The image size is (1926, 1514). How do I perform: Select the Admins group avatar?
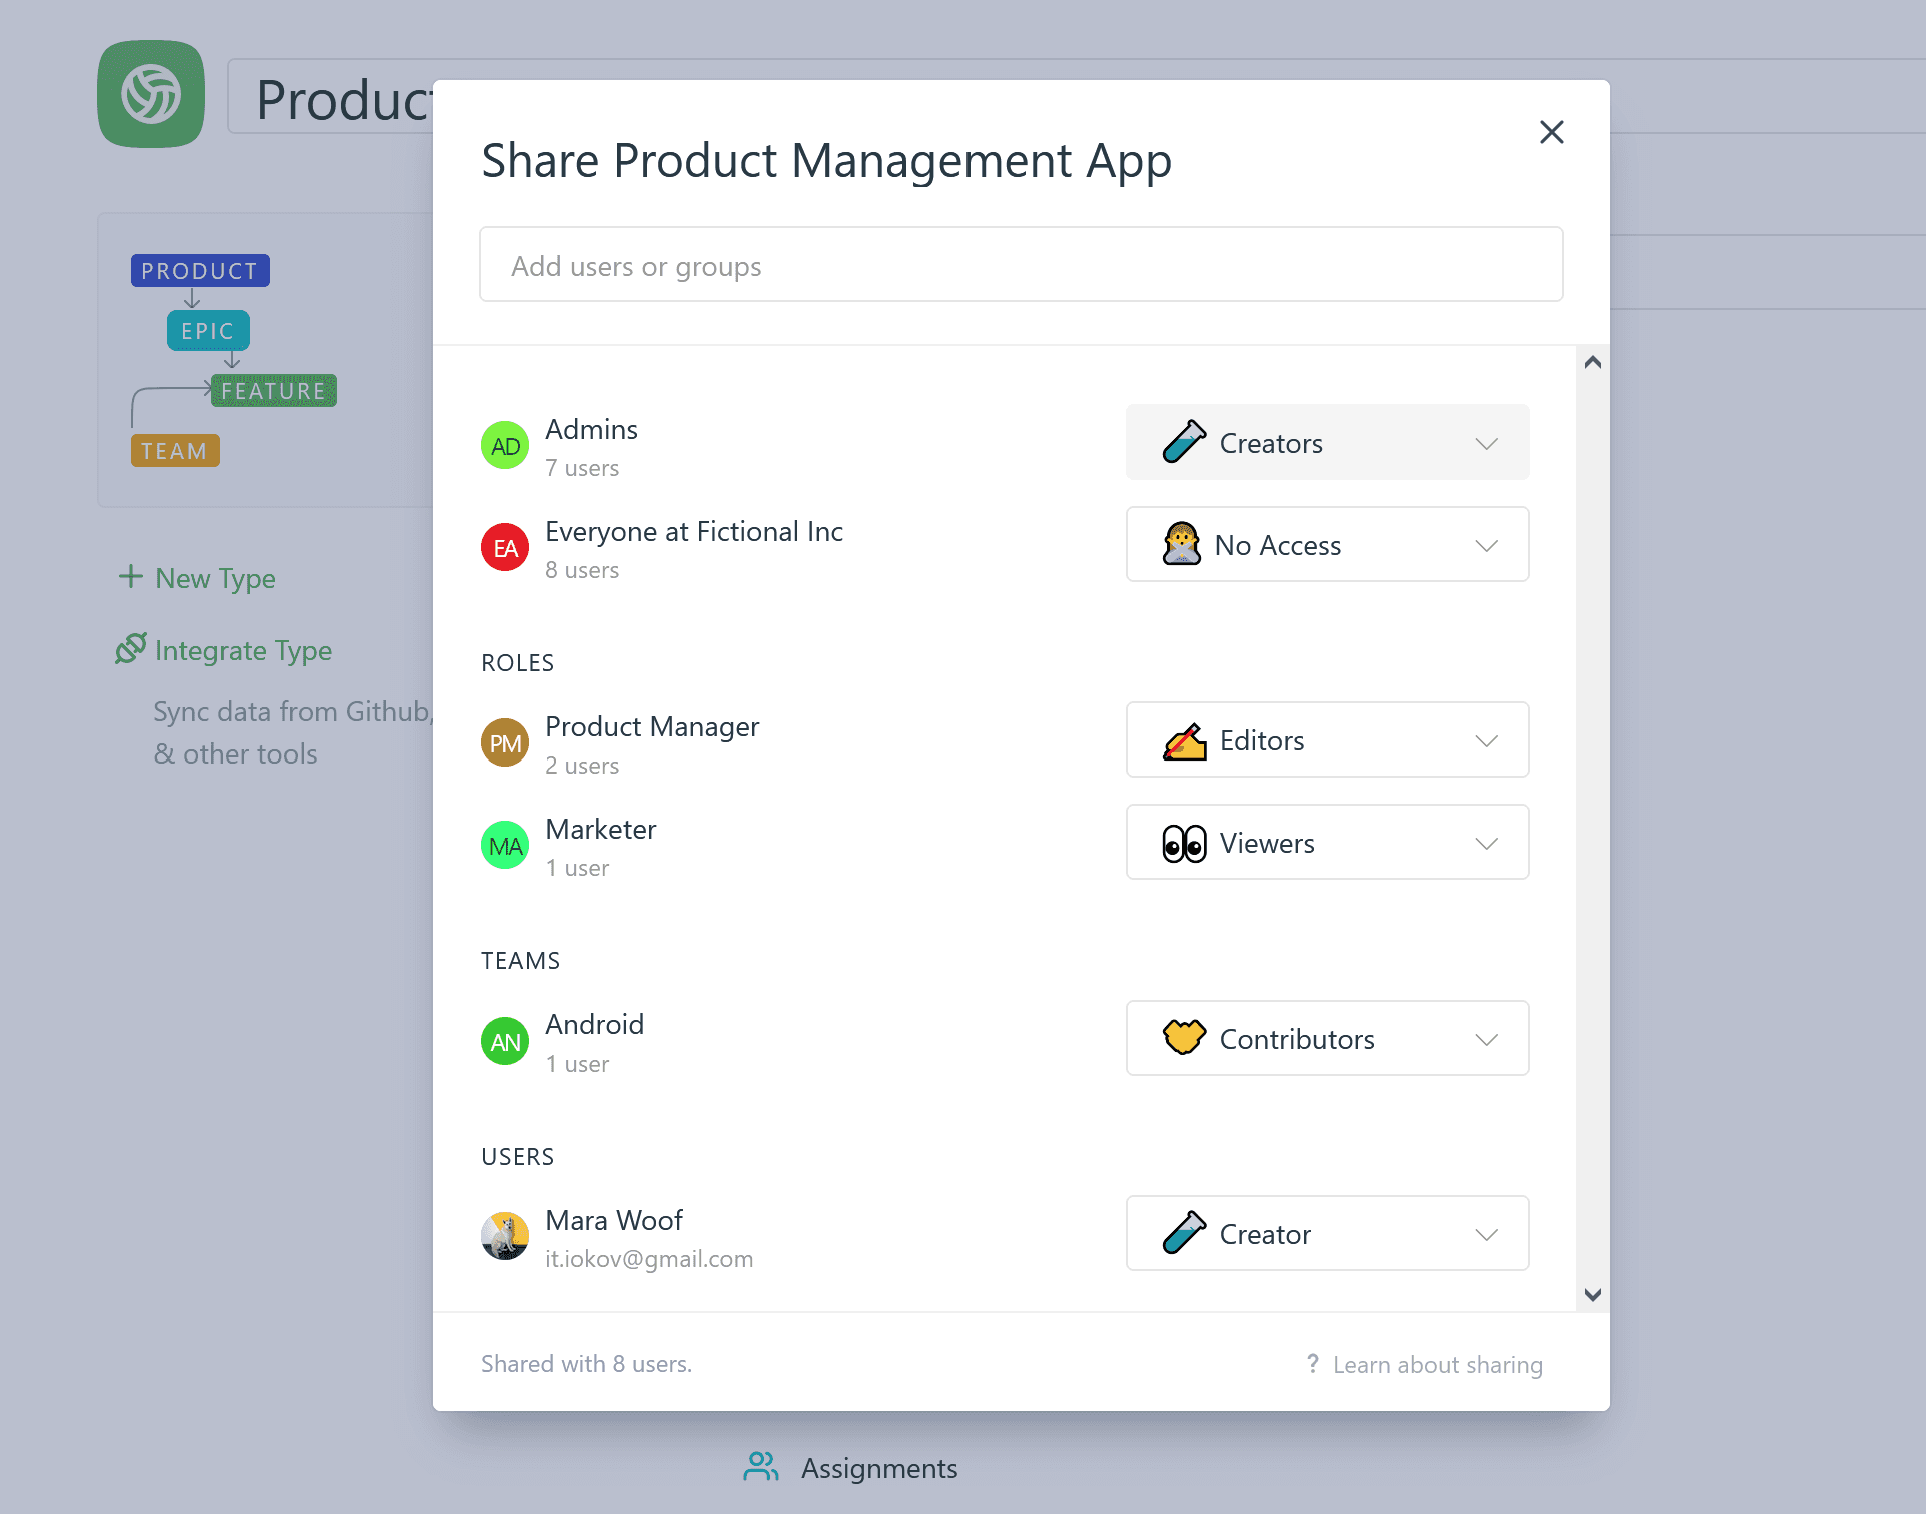coord(505,446)
